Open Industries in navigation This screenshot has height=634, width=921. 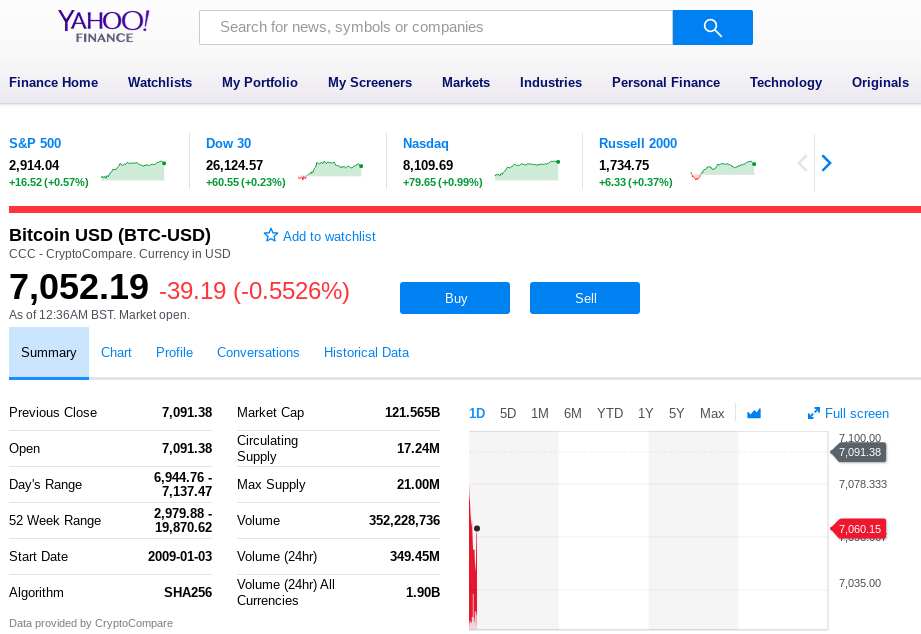click(x=551, y=82)
